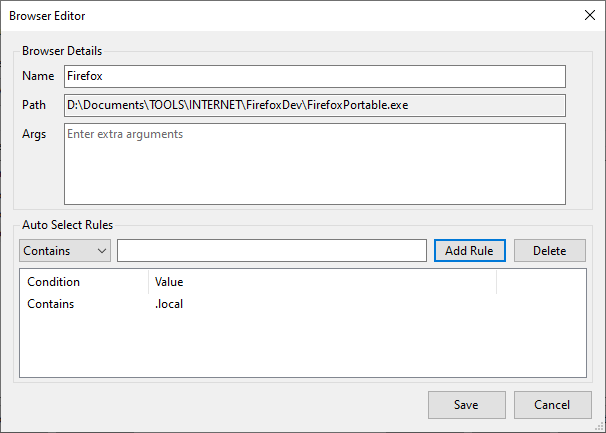Screen dimensions: 606x433
Task: Click the Browser Editor title bar
Action: pyautogui.click(x=250, y=15)
